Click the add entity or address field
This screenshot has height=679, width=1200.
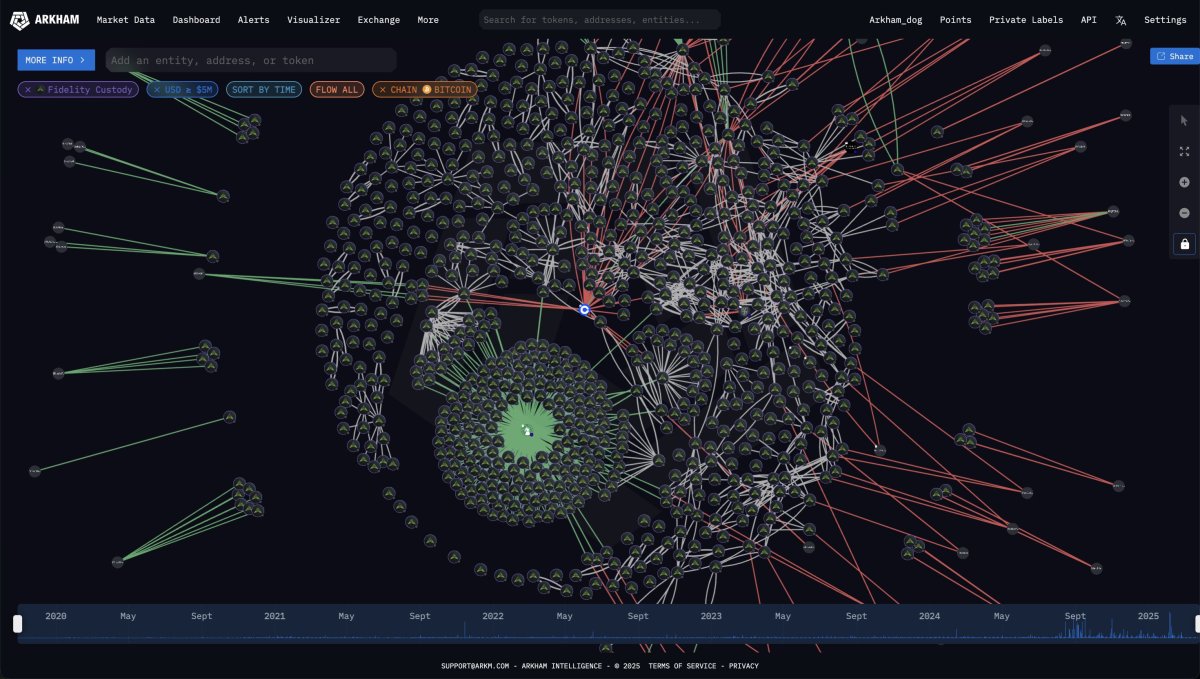click(250, 60)
